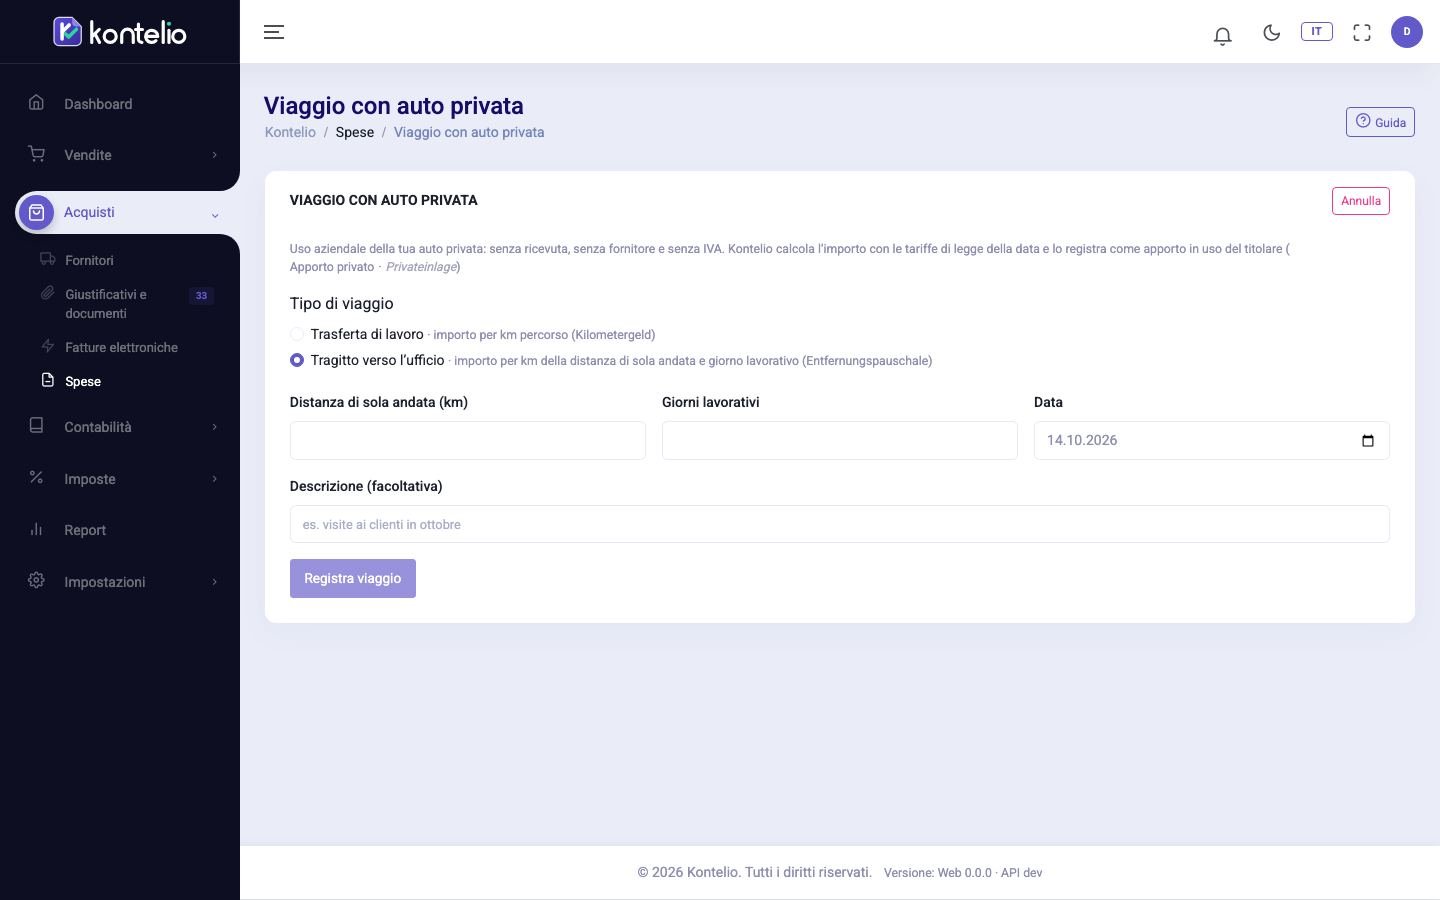
Task: Open the notifications bell
Action: [x=1222, y=36]
